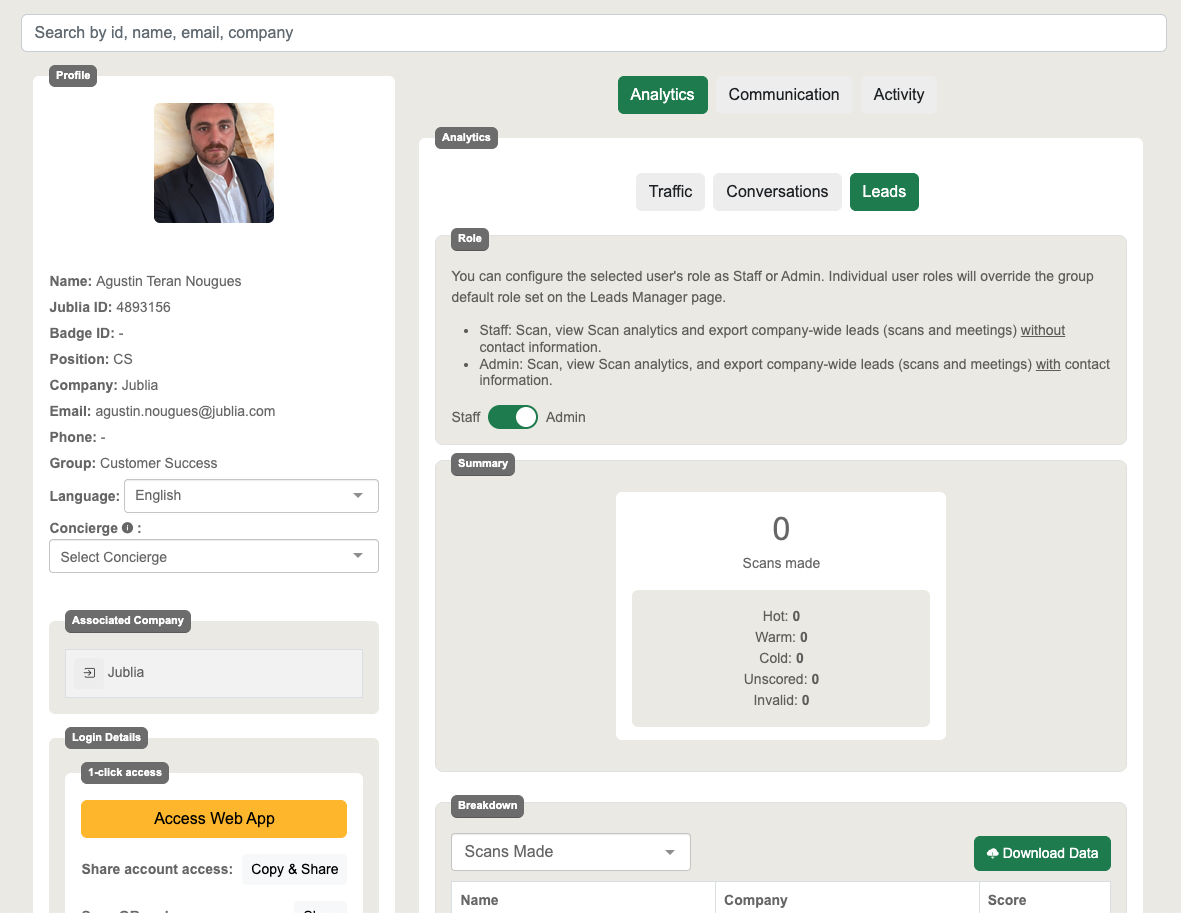
Task: Toggle the Staff/Admin role switch
Action: click(x=512, y=417)
